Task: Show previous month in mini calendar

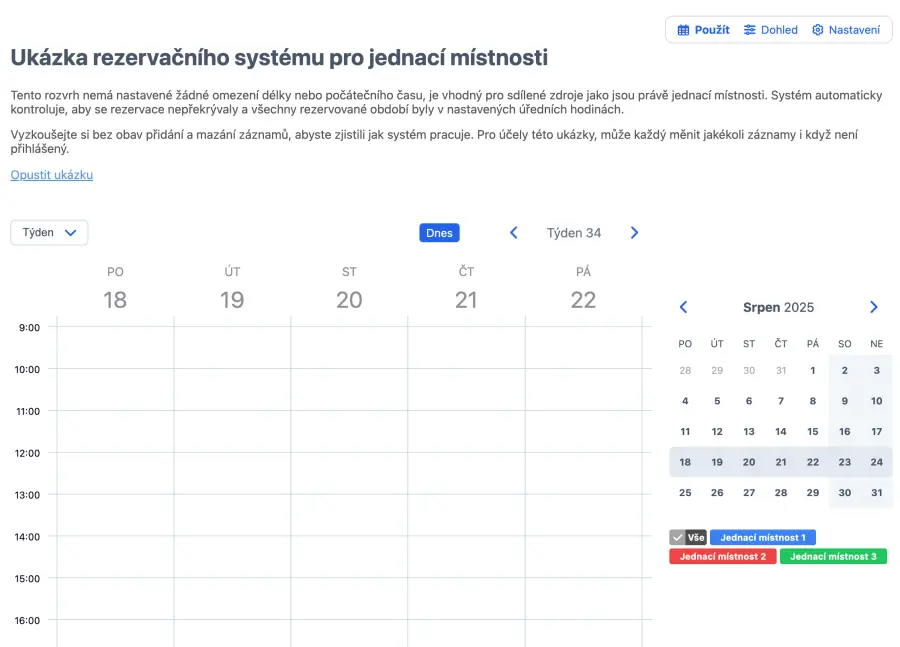Action: 684,308
